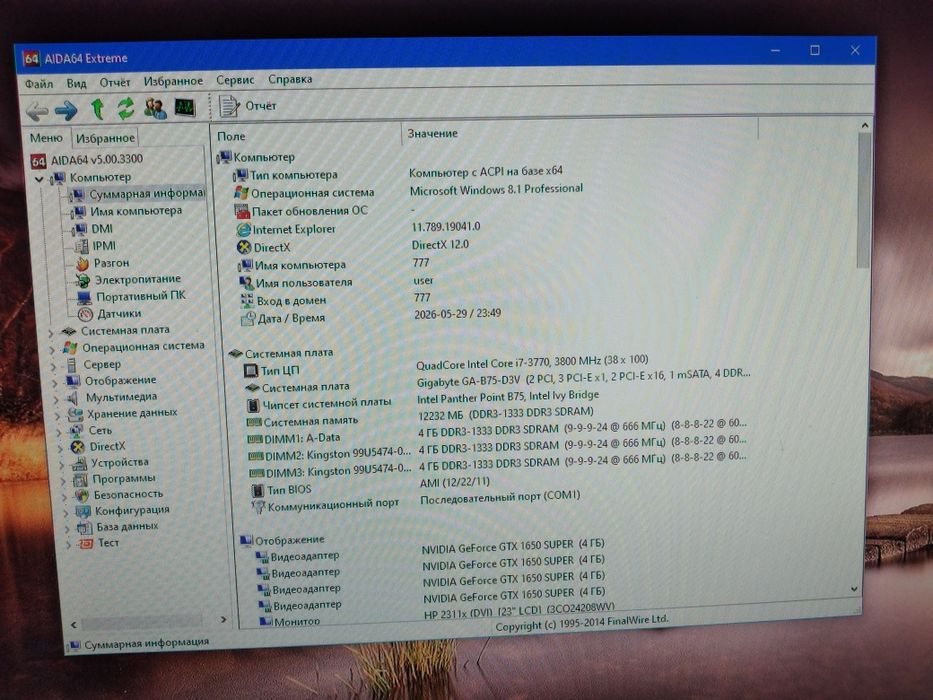Screen dimensions: 933x700
Task: Click the Тест tree icon
Action: click(x=85, y=543)
